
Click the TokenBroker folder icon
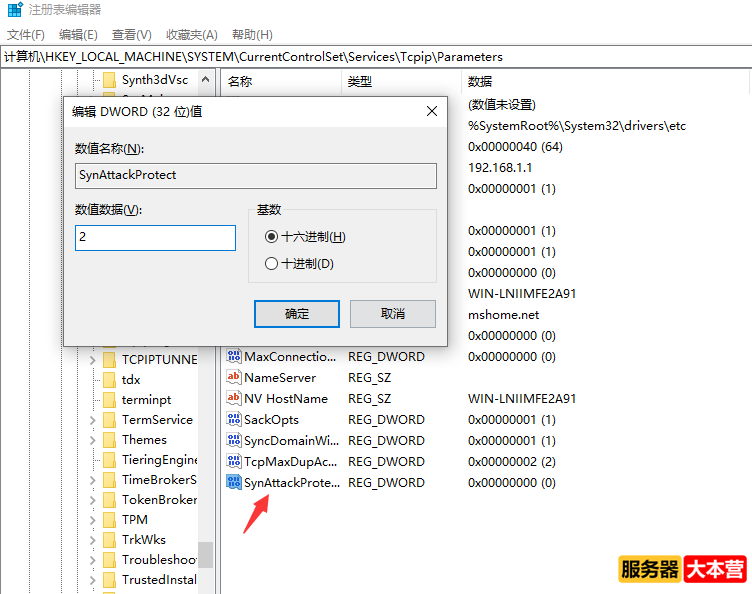(x=109, y=500)
